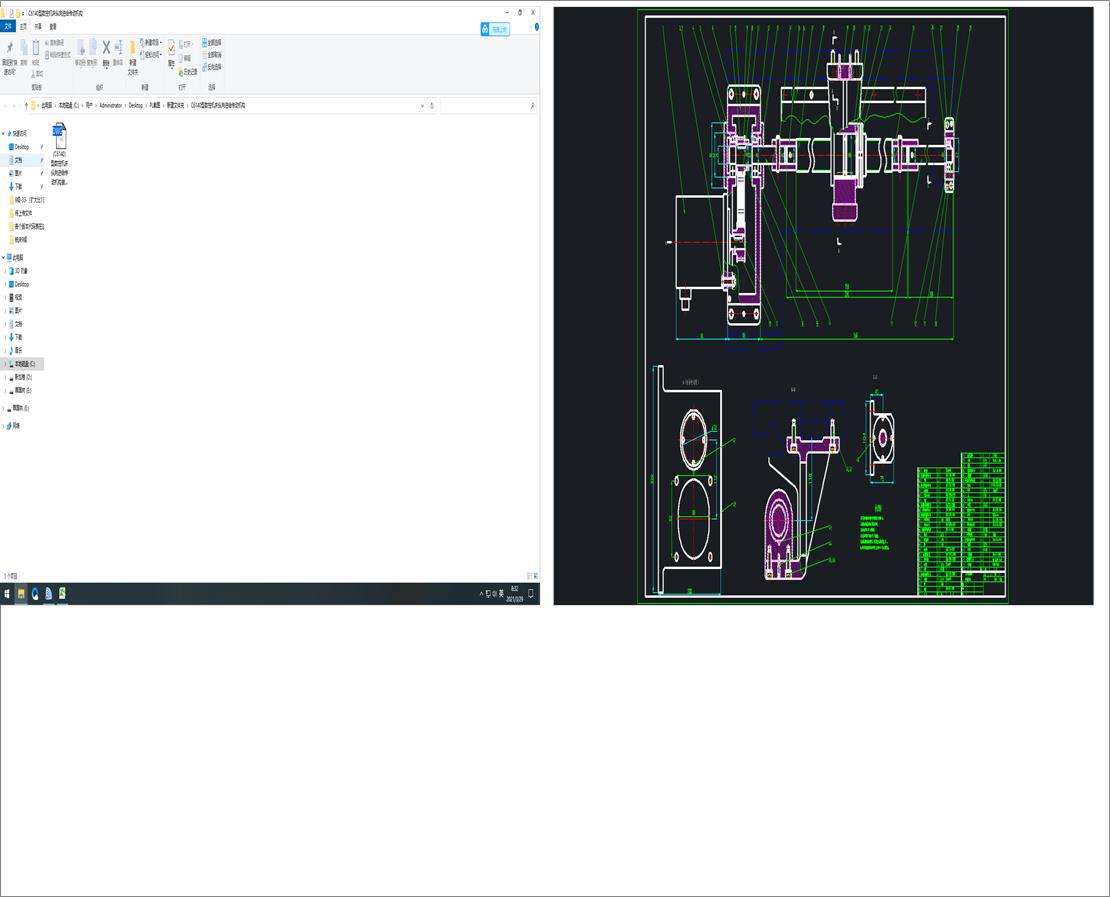The image size is (1110, 897).
Task: Click Copy path in the ribbon
Action: coord(55,43)
